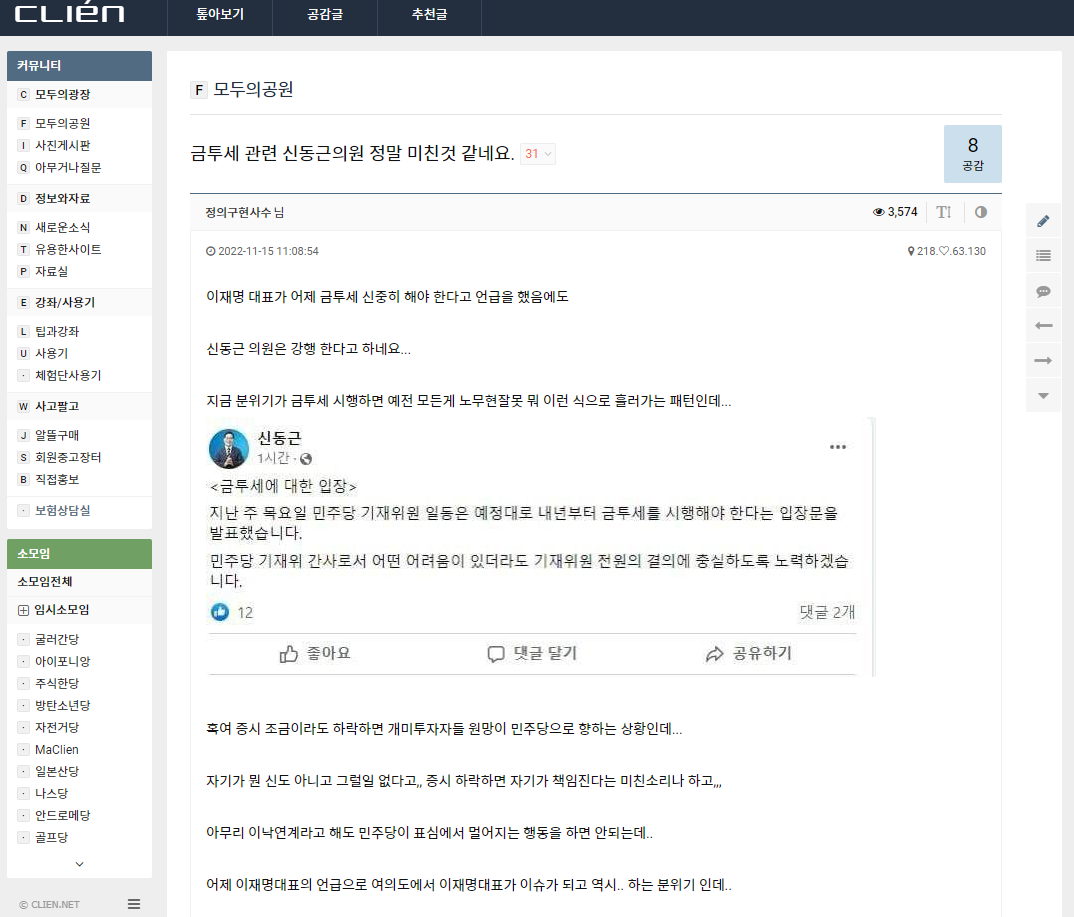This screenshot has height=917, width=1074.
Task: Open 강좌/사용기 section
Action: point(65,303)
